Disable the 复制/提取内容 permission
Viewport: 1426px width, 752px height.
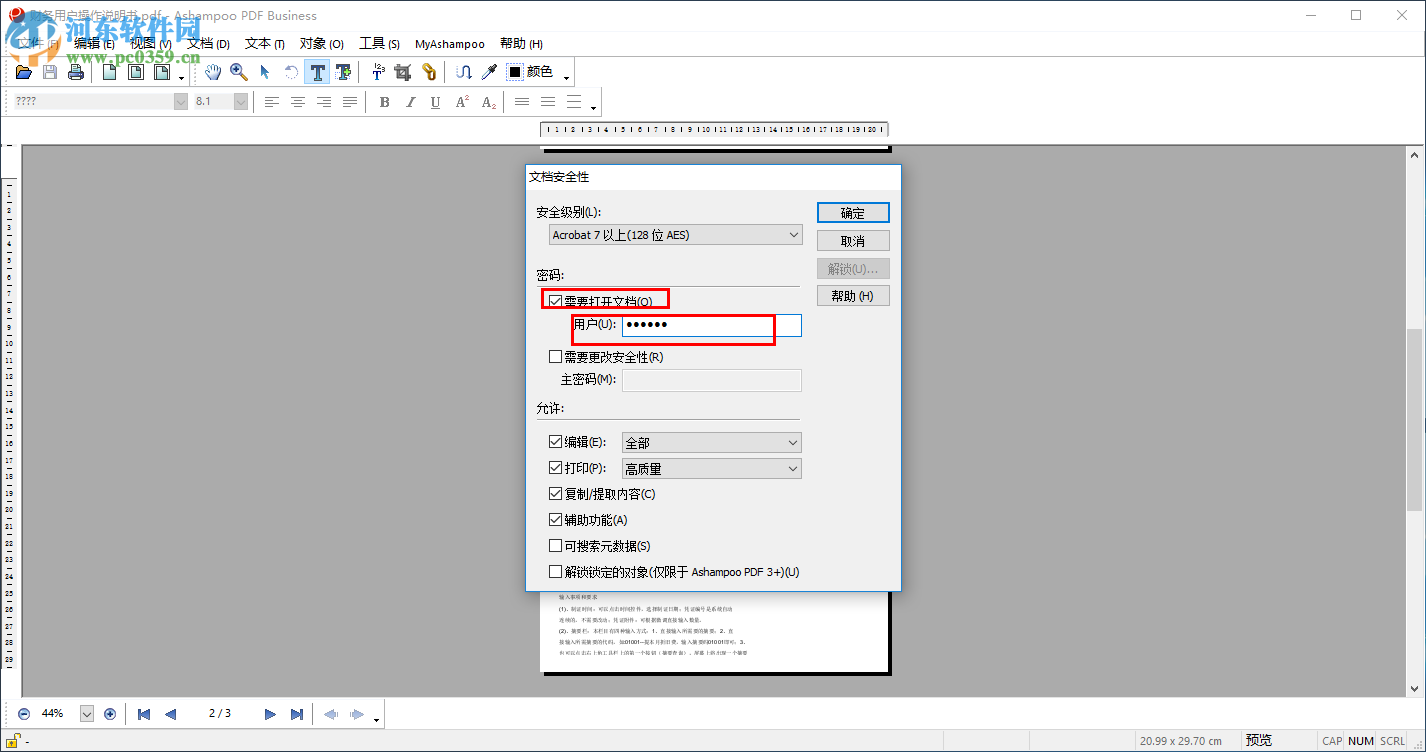pos(556,493)
